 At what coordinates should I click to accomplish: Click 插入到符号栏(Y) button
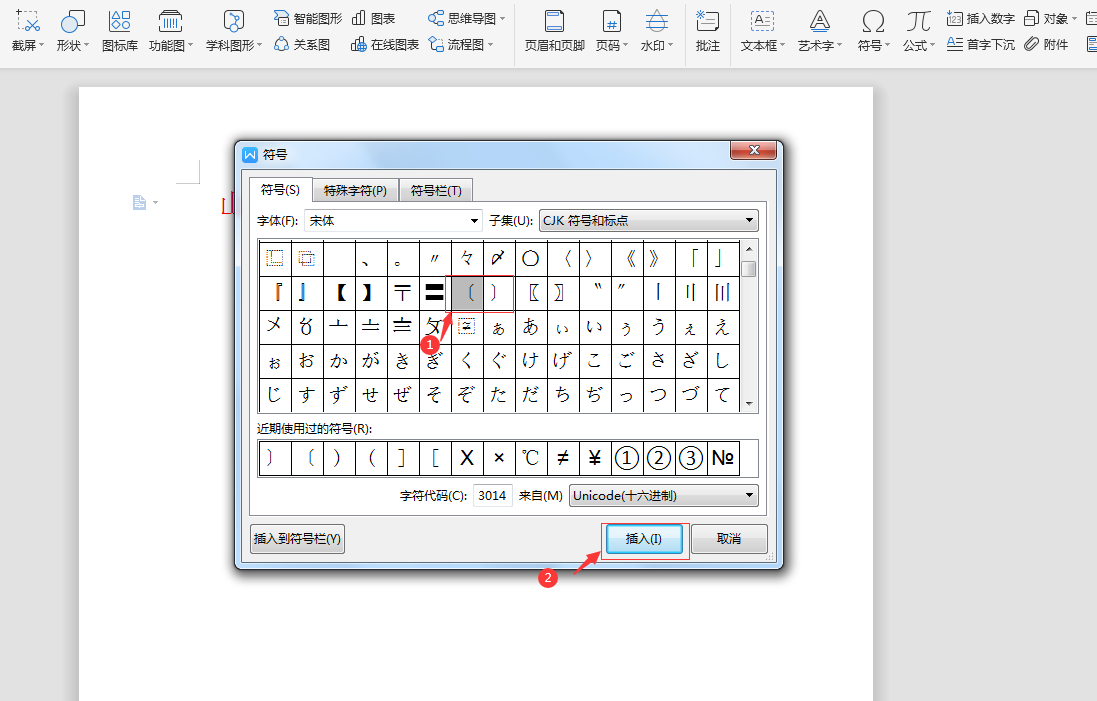297,539
